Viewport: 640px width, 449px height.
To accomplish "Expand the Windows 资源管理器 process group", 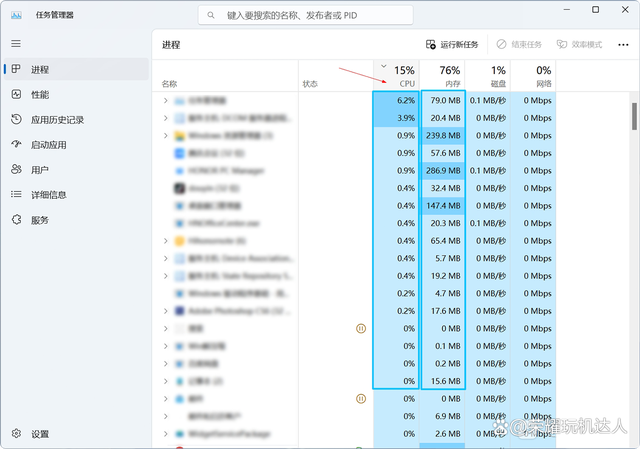I will (166, 136).
